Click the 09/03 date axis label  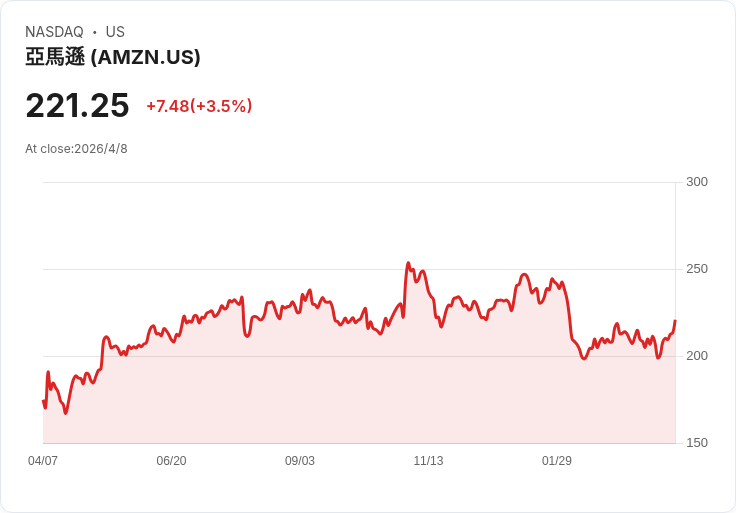point(300,461)
